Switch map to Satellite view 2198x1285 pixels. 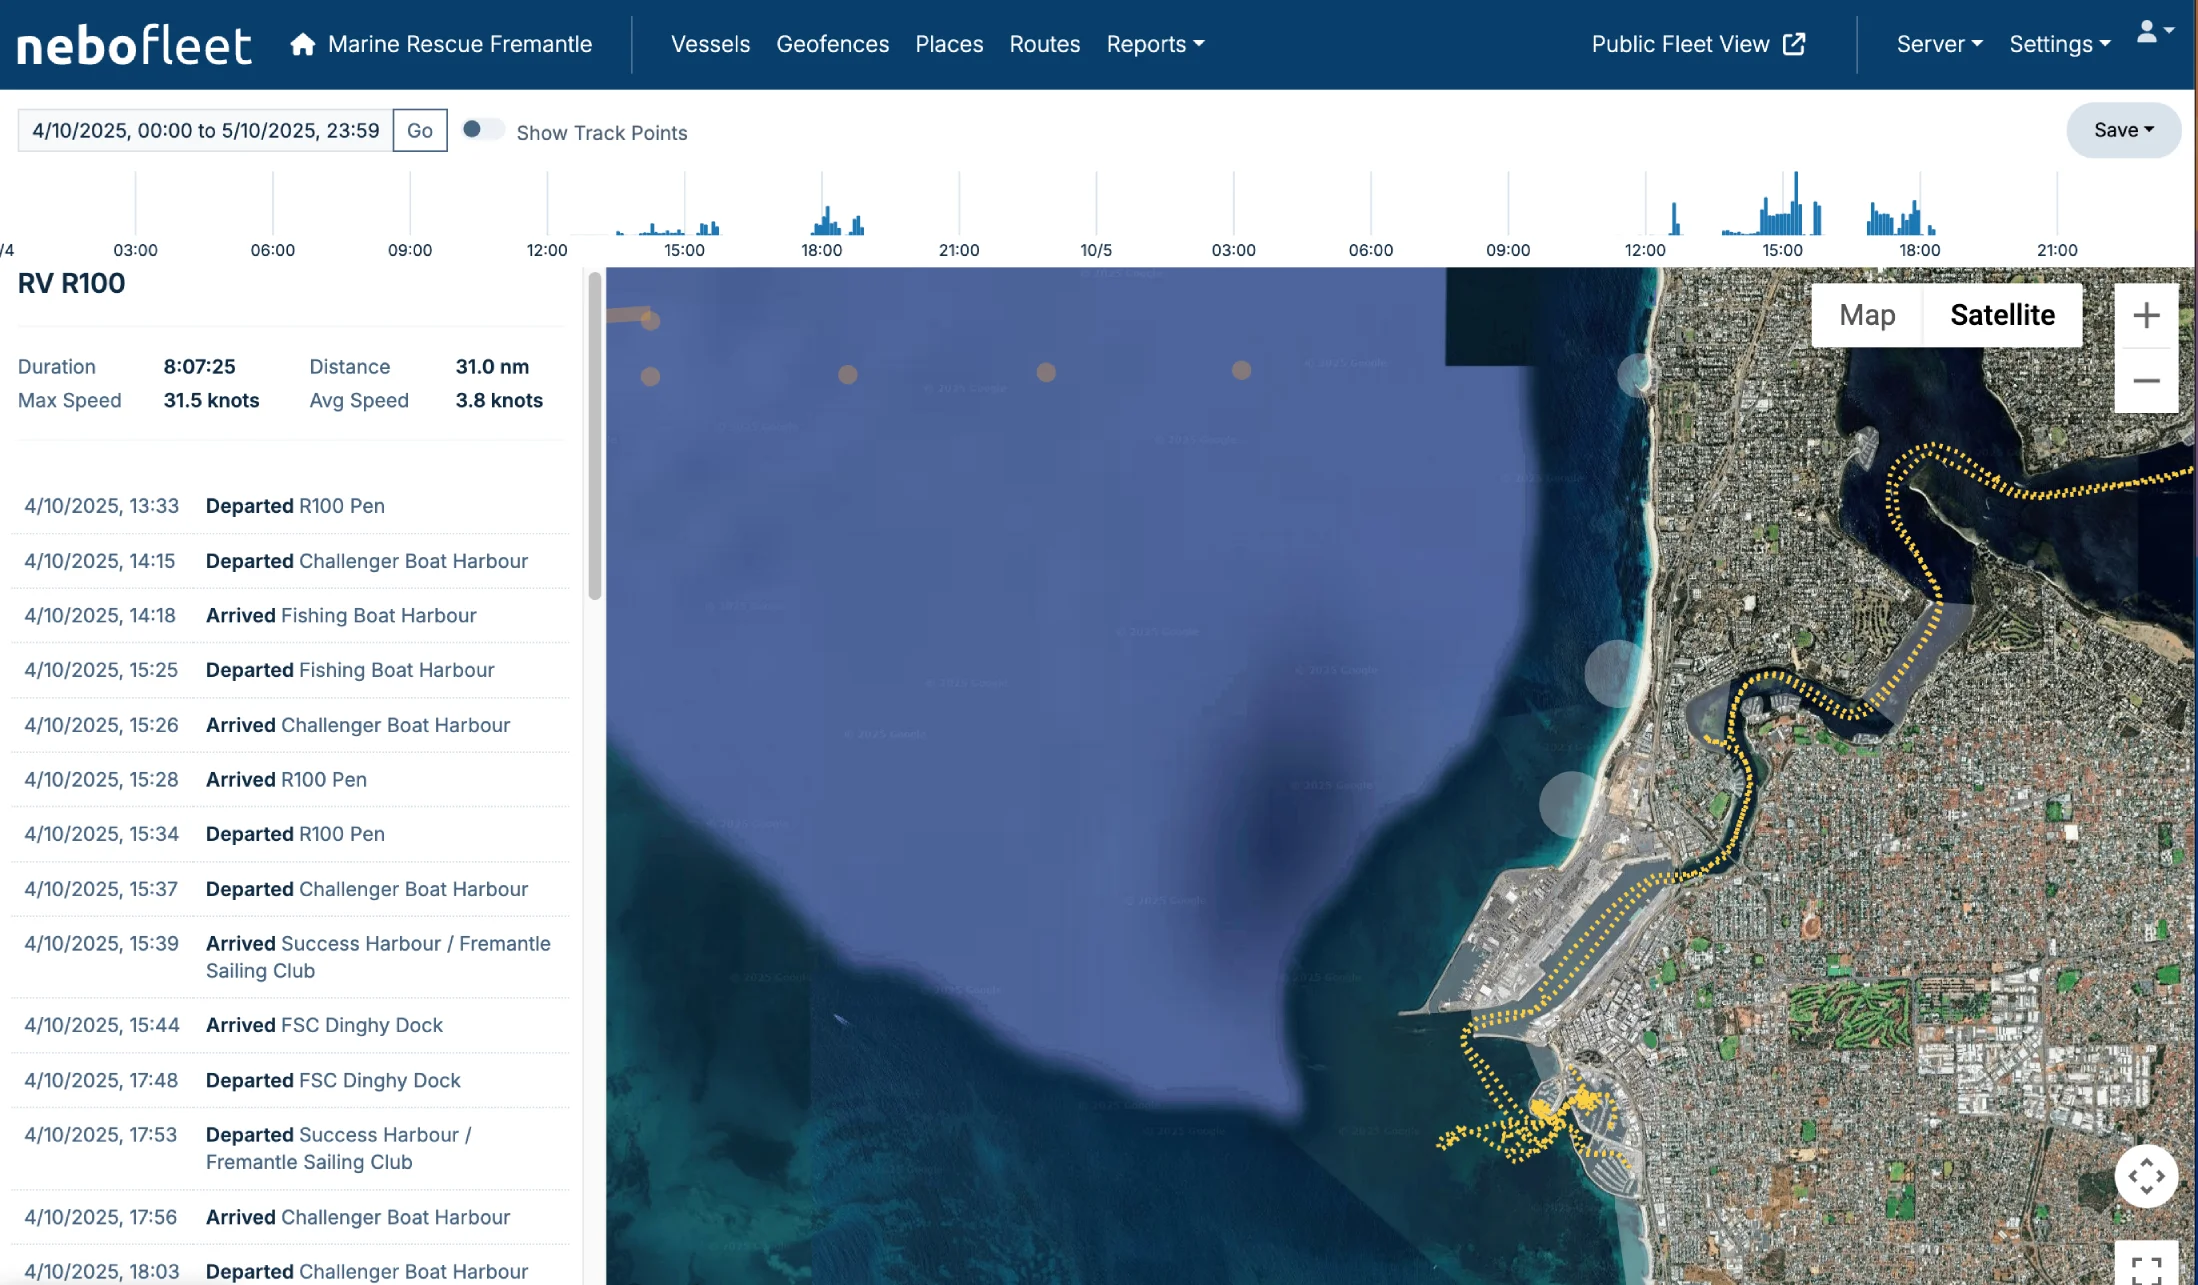2002,315
